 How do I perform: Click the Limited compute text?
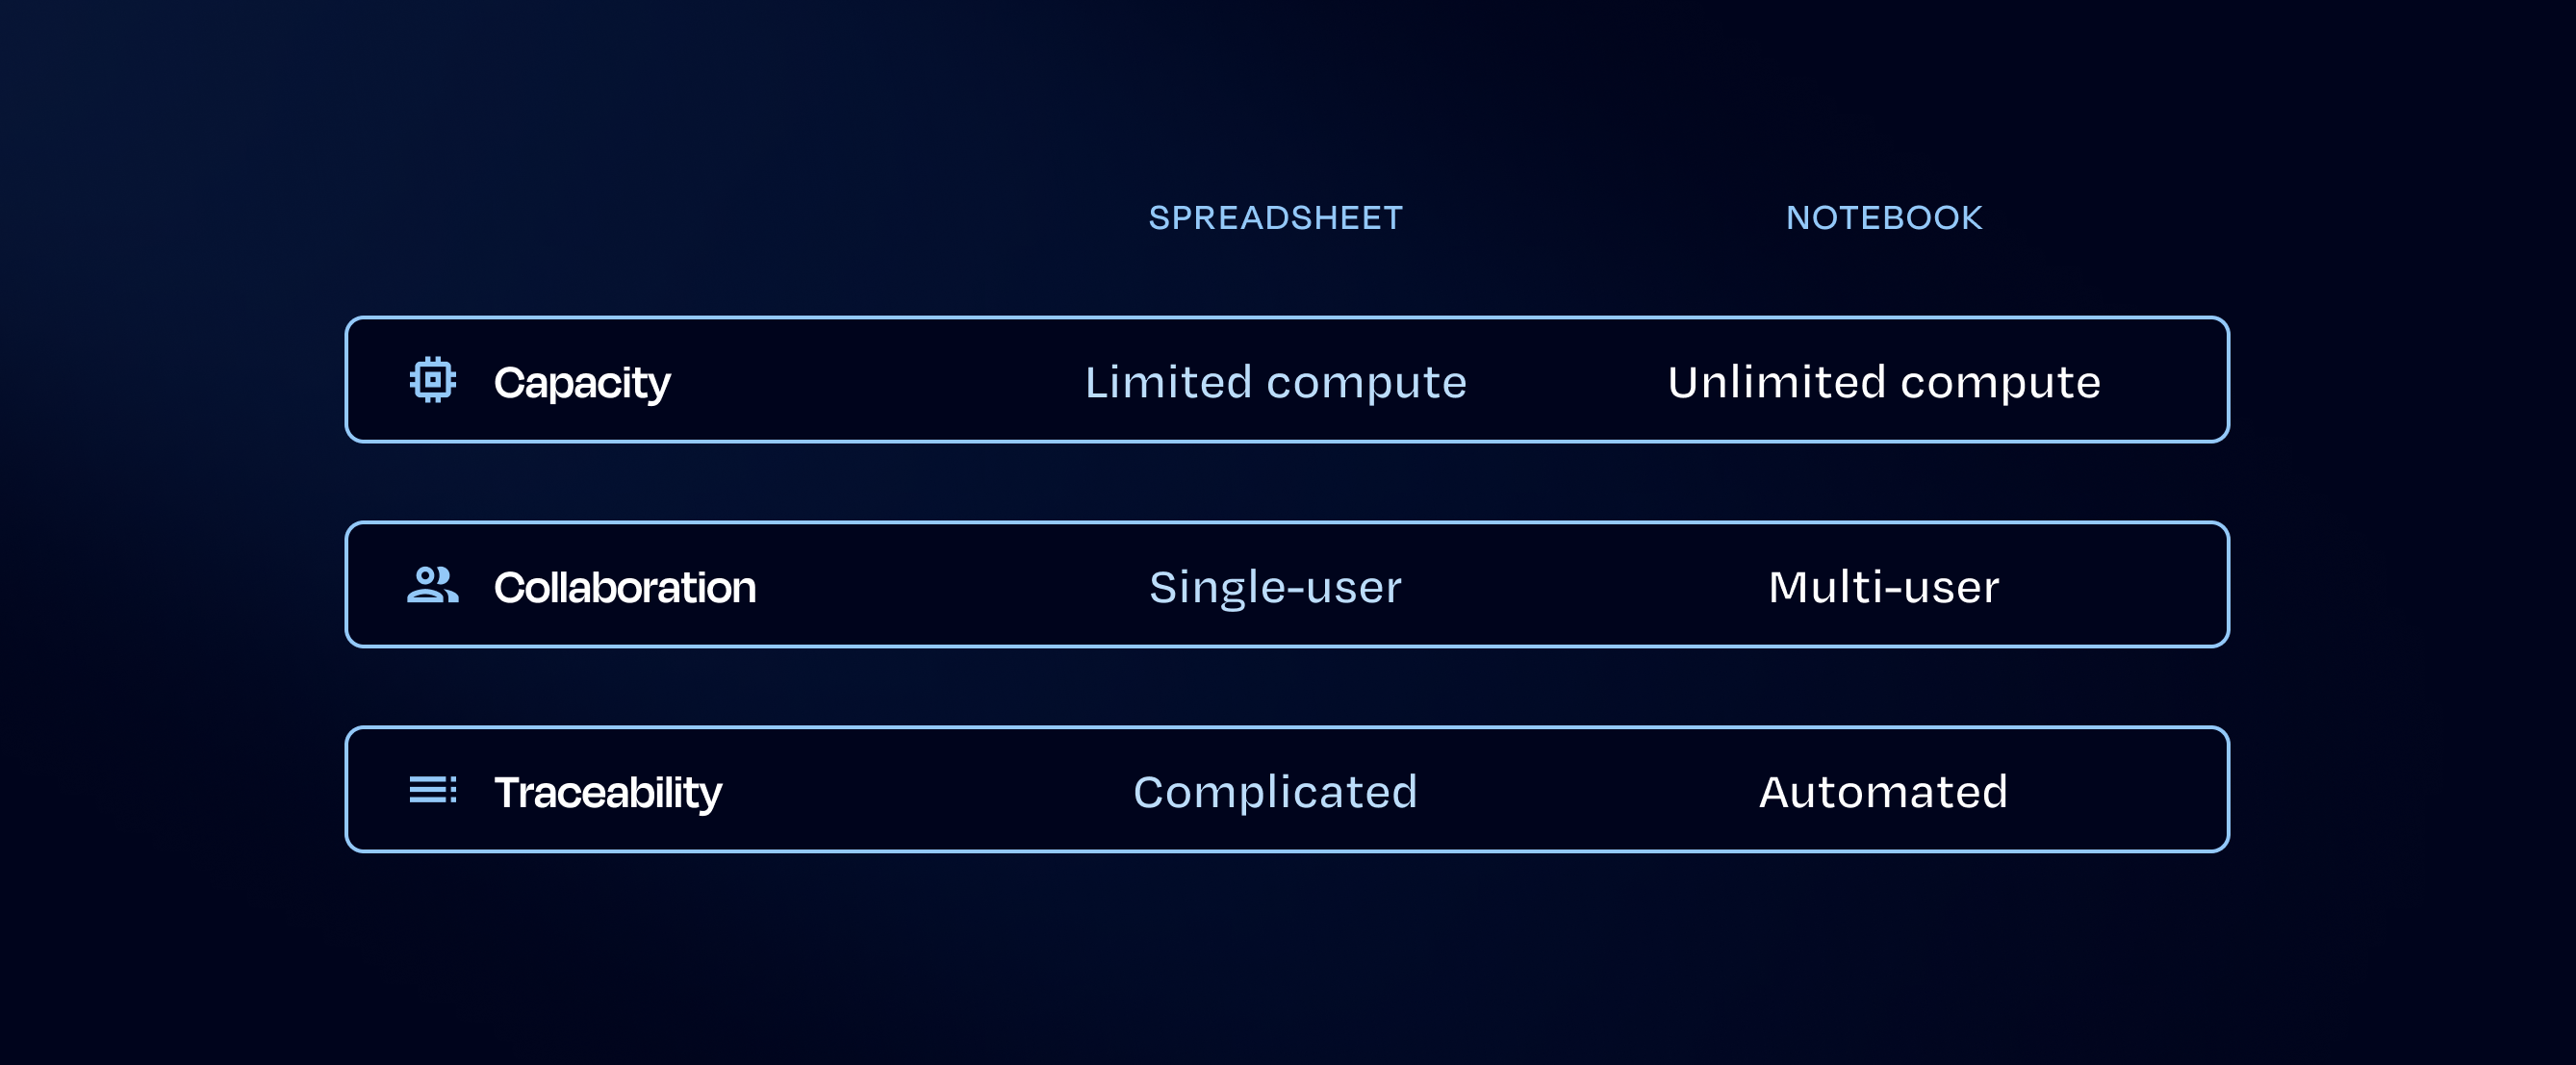1276,383
